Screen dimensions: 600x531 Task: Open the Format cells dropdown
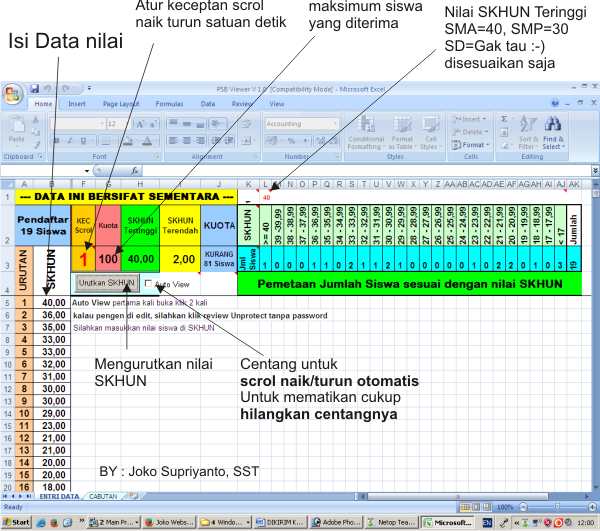470,145
